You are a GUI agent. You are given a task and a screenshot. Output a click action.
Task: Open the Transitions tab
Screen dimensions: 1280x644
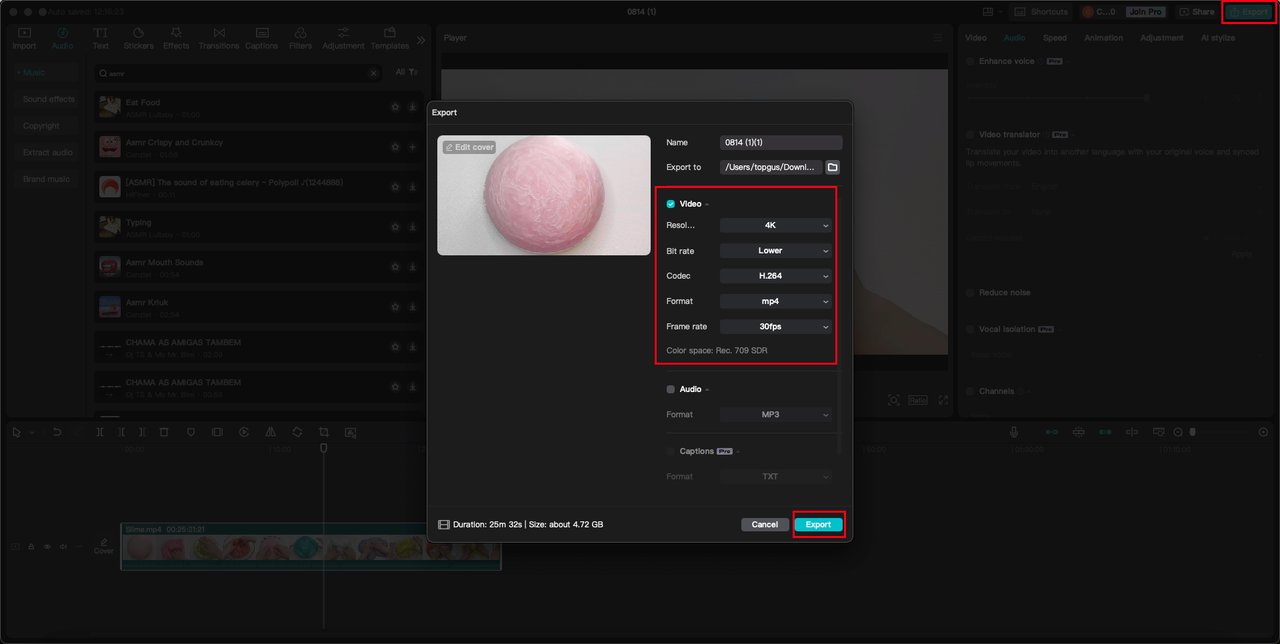[x=218, y=39]
